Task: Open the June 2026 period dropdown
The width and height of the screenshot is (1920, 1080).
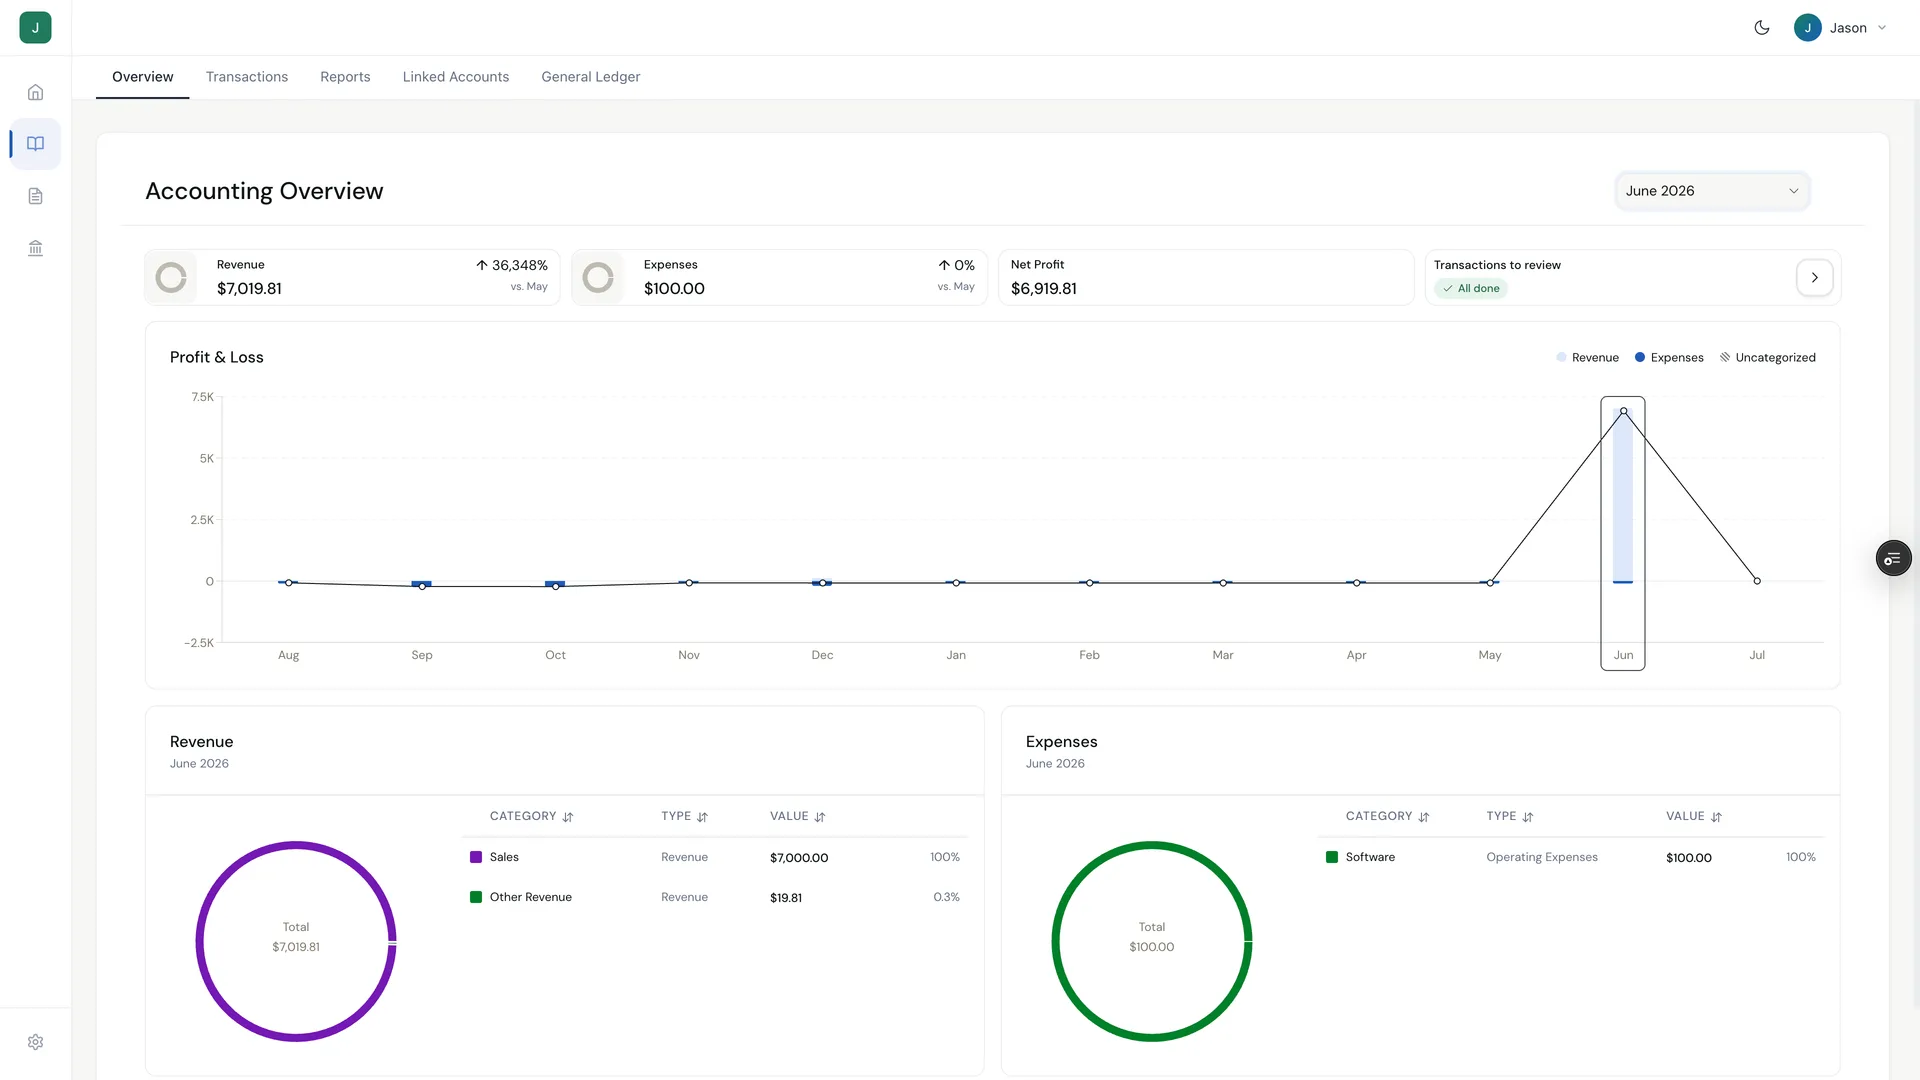Action: (x=1712, y=191)
